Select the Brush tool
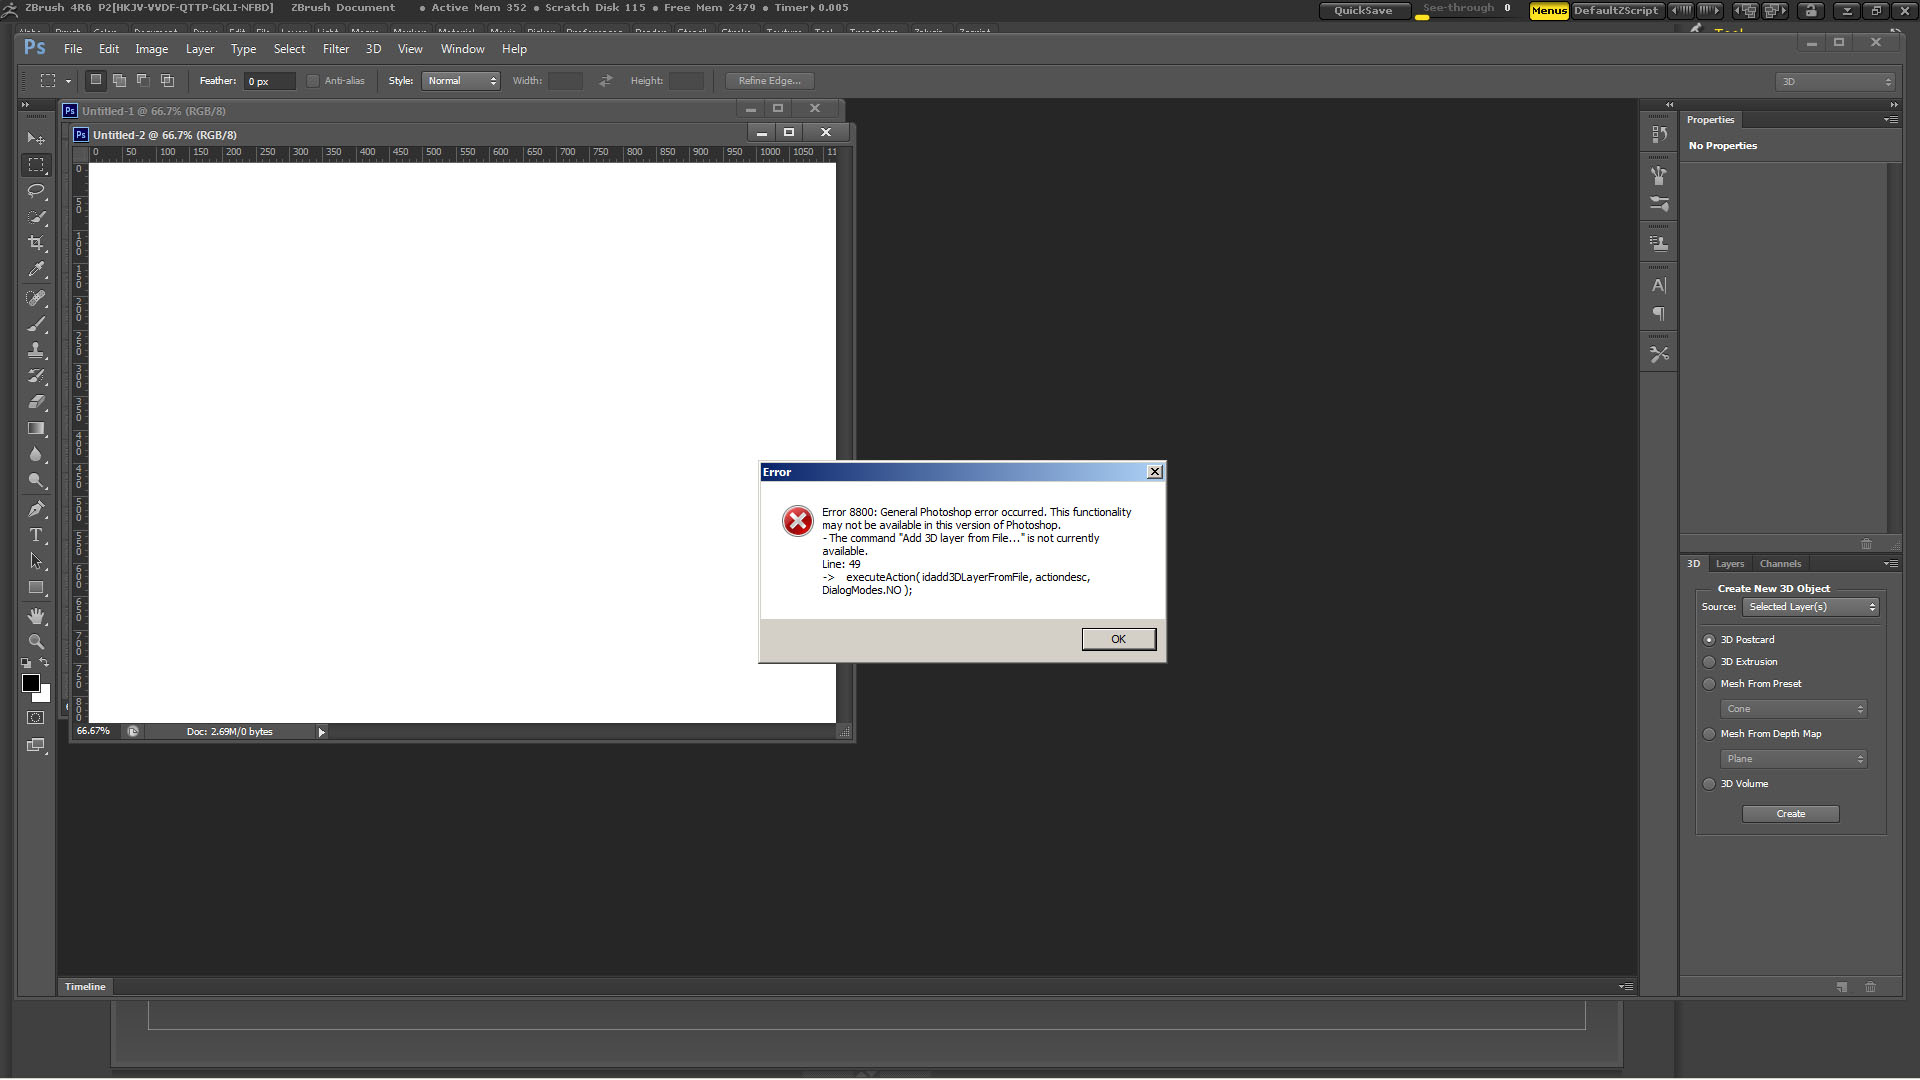 coord(36,324)
